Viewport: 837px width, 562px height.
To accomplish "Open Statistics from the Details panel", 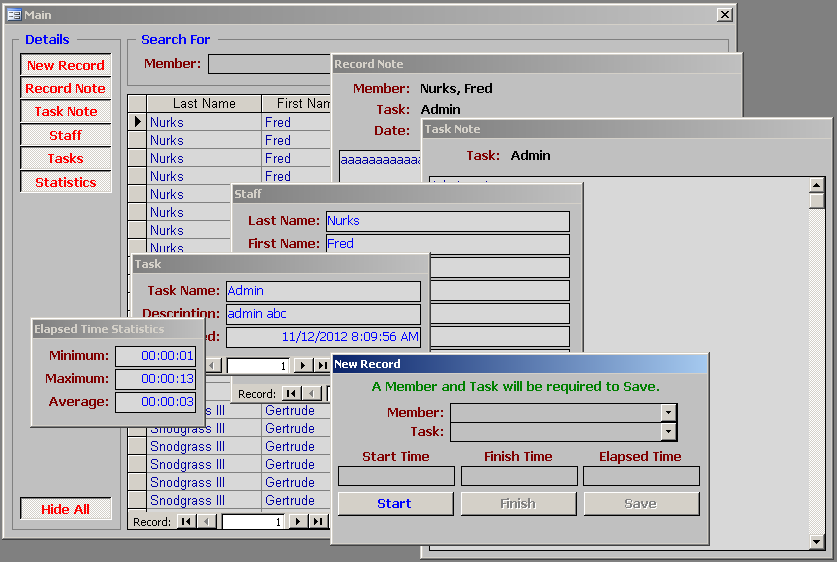I will click(66, 182).
